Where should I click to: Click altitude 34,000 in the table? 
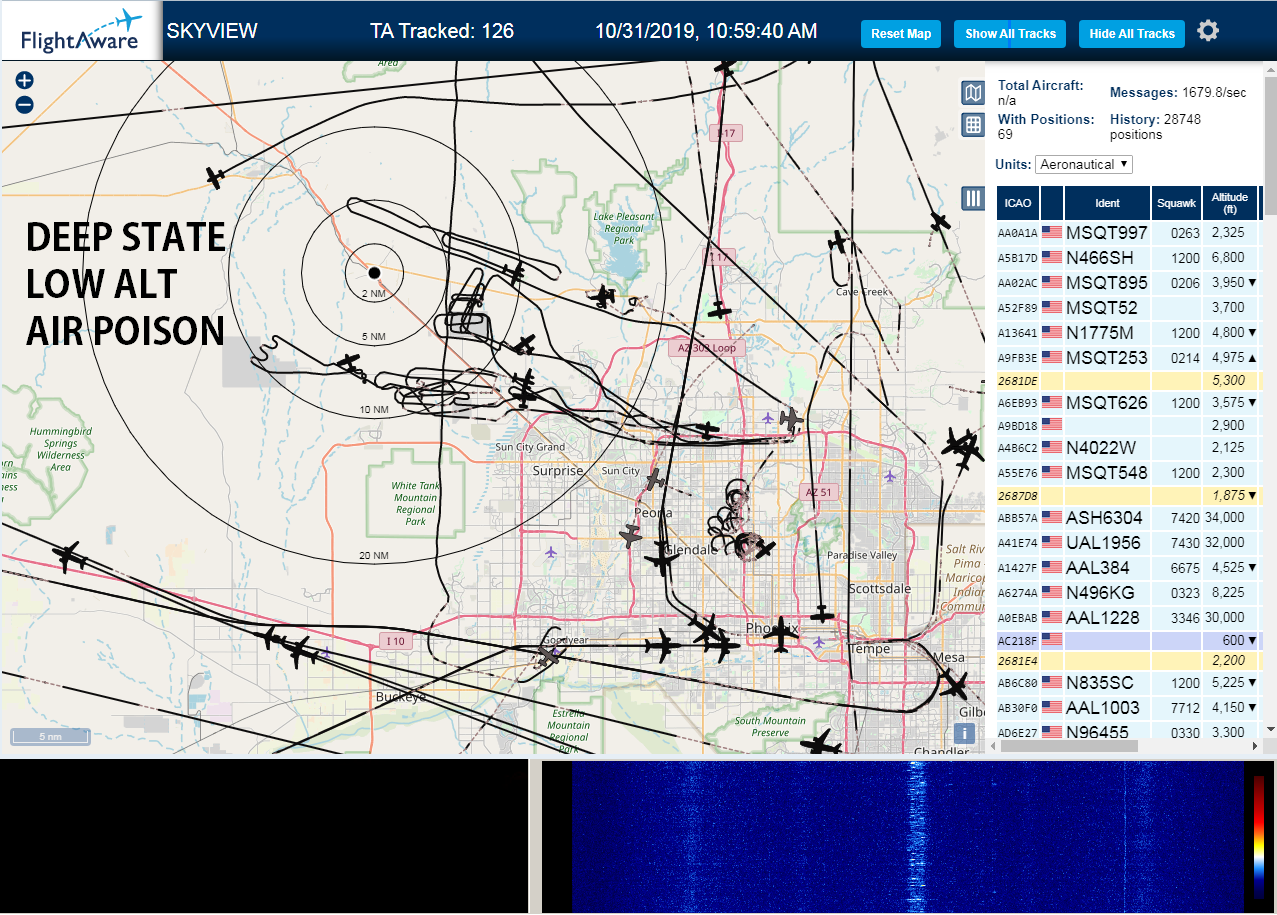click(x=1225, y=518)
